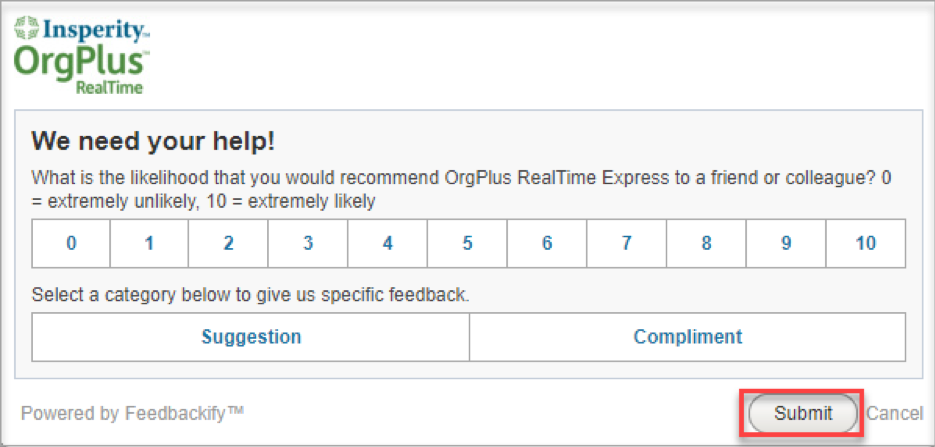Viewport: 935px width, 447px height.
Task: Cancel the feedback dialog
Action: (x=894, y=413)
